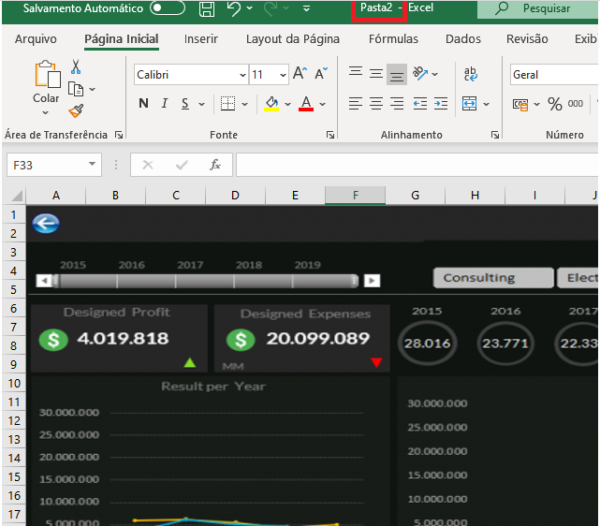Expand the Colar options arrow
Screen dimensions: 600x526
point(46,112)
